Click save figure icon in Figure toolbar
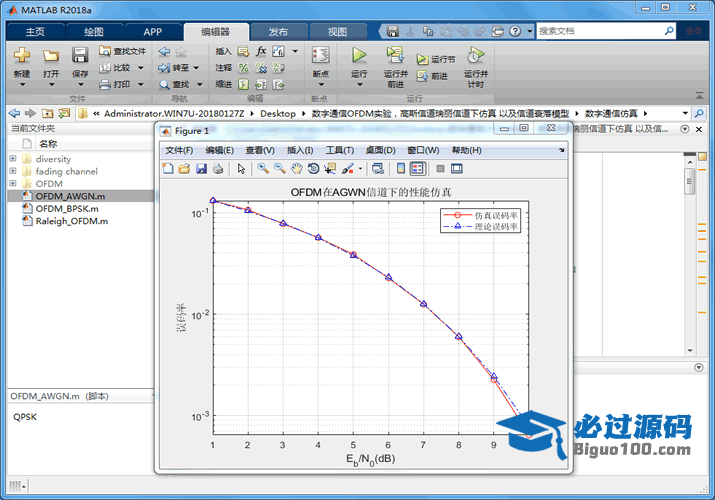Screen dimensions: 715x500 202,169
